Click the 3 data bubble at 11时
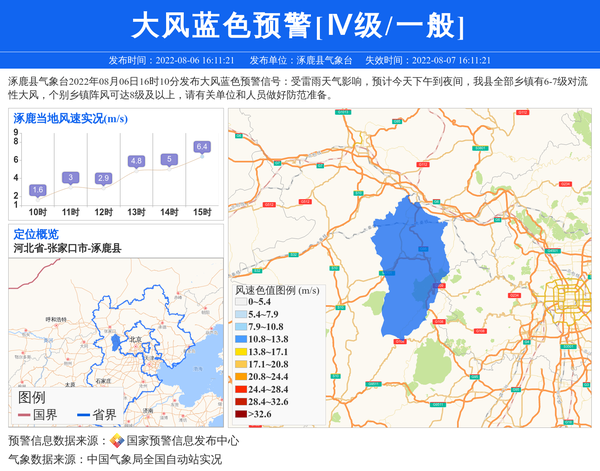The height and width of the screenshot is (471, 600). pyautogui.click(x=71, y=177)
